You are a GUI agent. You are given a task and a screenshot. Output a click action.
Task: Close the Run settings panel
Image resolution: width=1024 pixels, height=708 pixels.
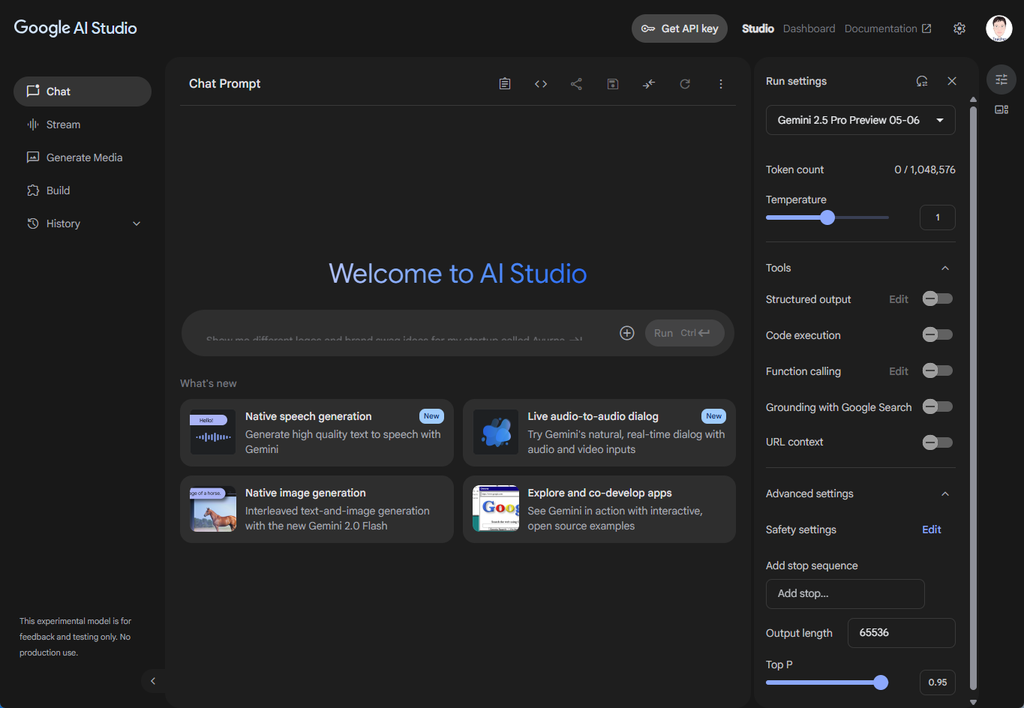click(952, 81)
